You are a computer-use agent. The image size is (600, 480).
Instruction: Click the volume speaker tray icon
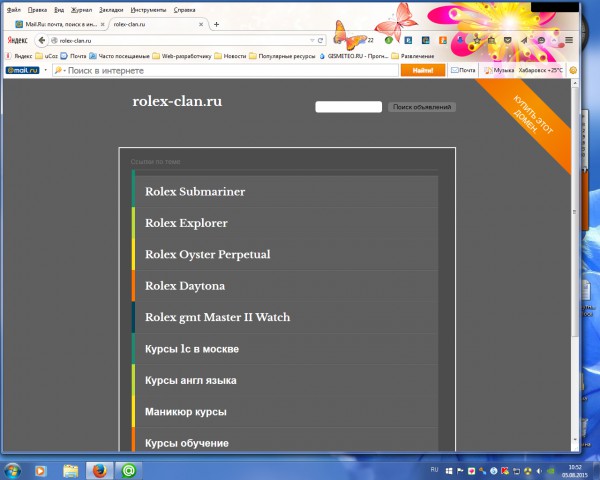[539, 471]
